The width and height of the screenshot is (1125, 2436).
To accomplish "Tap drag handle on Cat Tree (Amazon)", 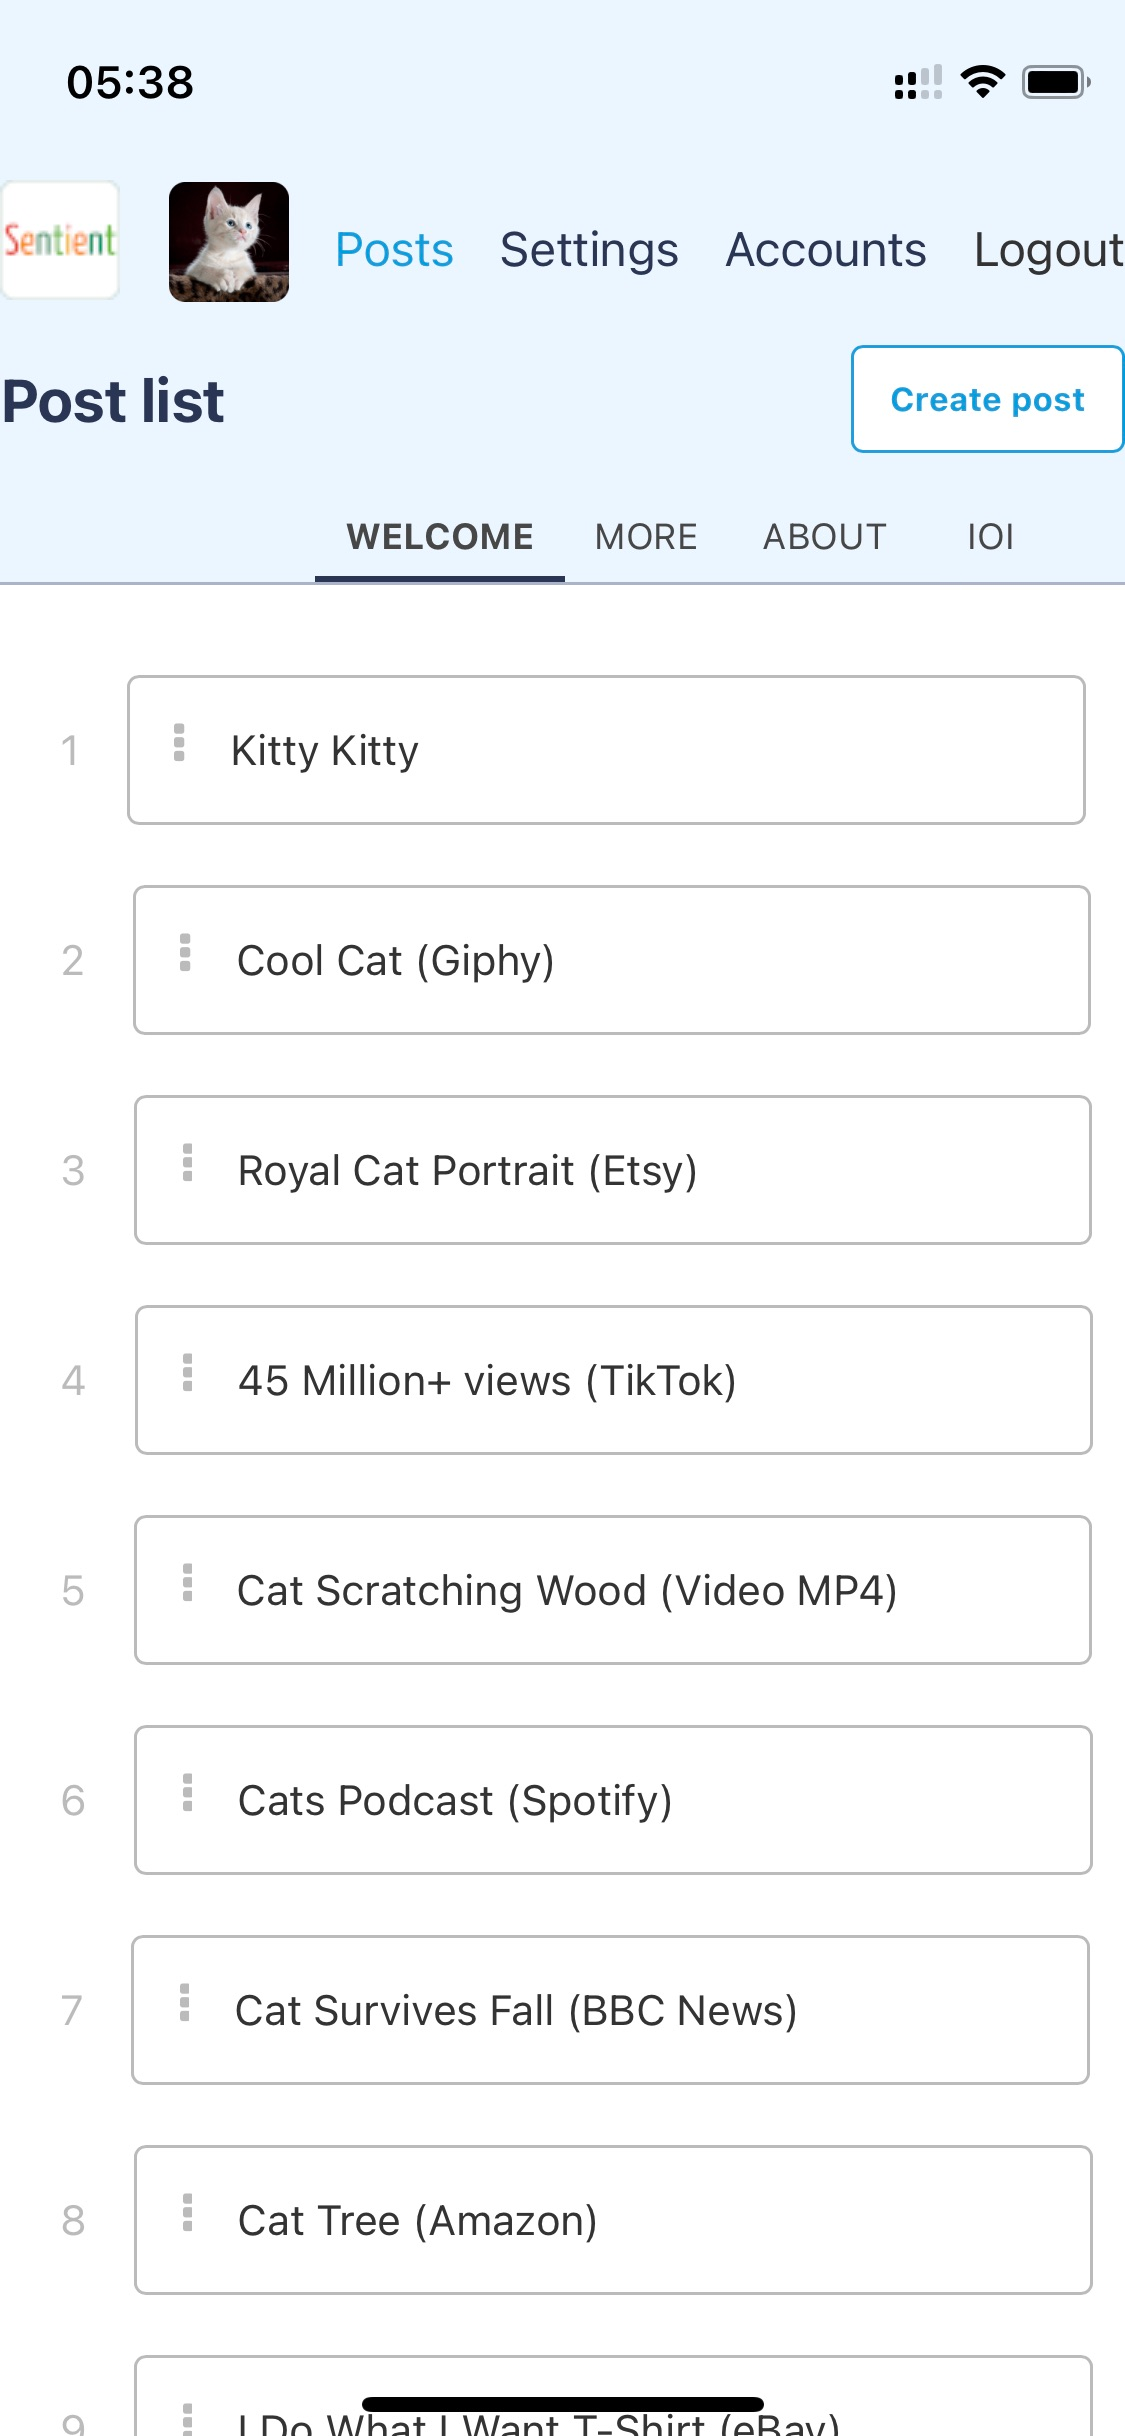I will (x=187, y=2213).
